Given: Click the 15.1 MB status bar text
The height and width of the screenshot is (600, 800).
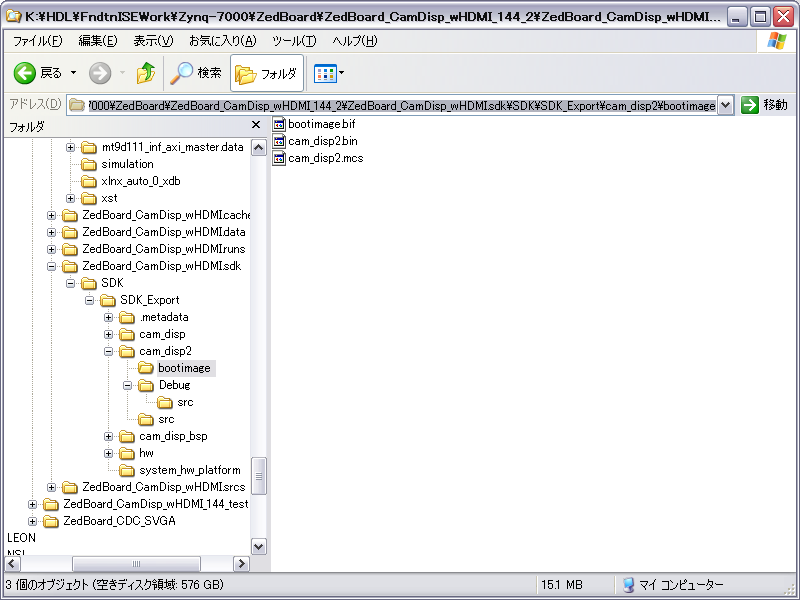Looking at the screenshot, I should pos(562,585).
